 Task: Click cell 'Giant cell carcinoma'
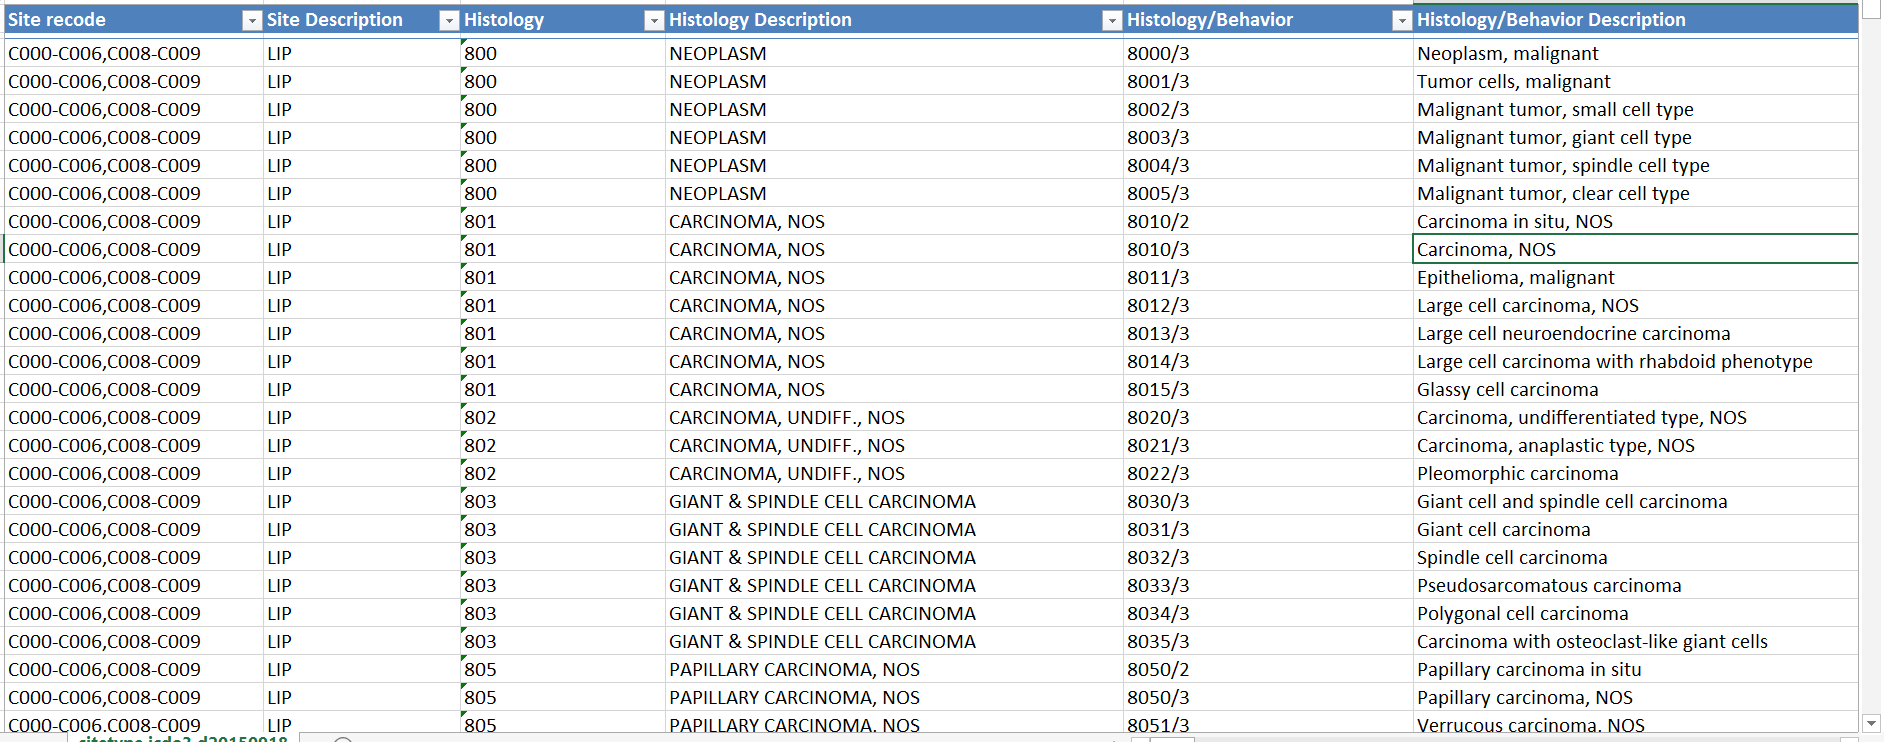pos(1635,529)
